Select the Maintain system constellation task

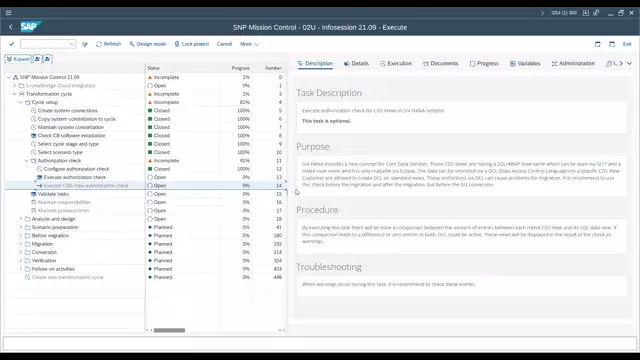pyautogui.click(x=71, y=127)
